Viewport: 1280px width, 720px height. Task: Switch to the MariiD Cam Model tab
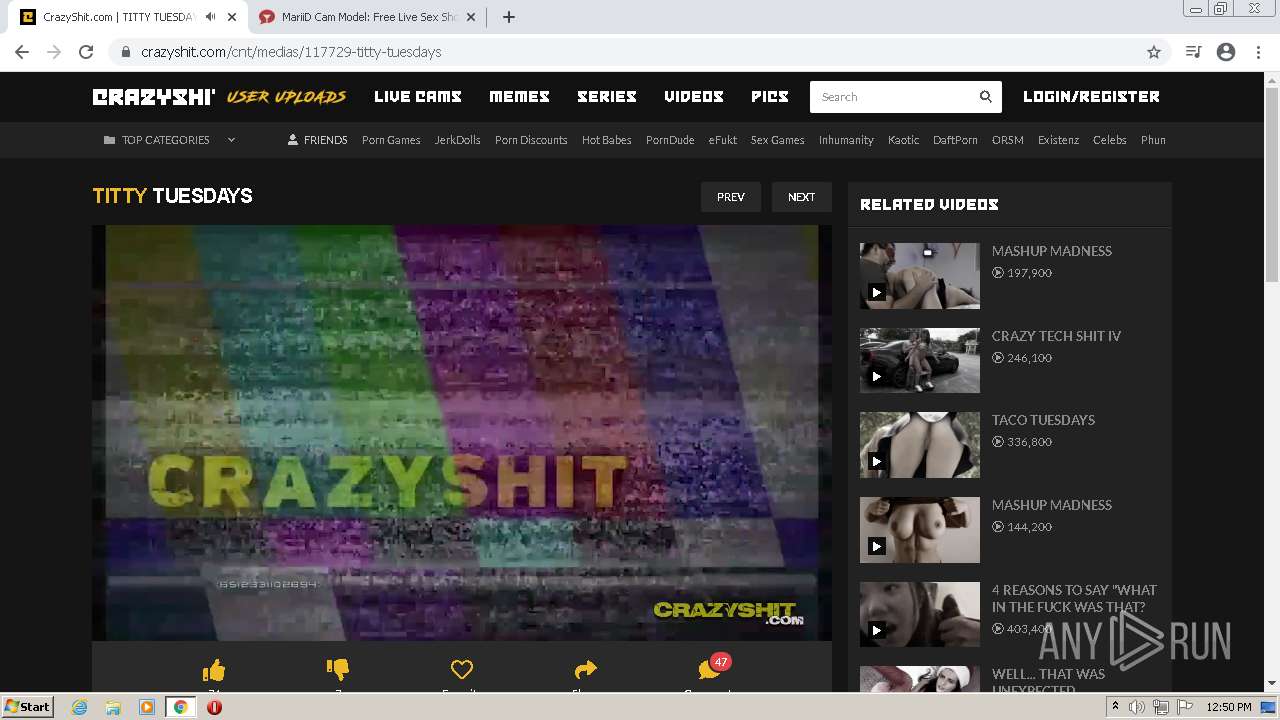[x=369, y=17]
